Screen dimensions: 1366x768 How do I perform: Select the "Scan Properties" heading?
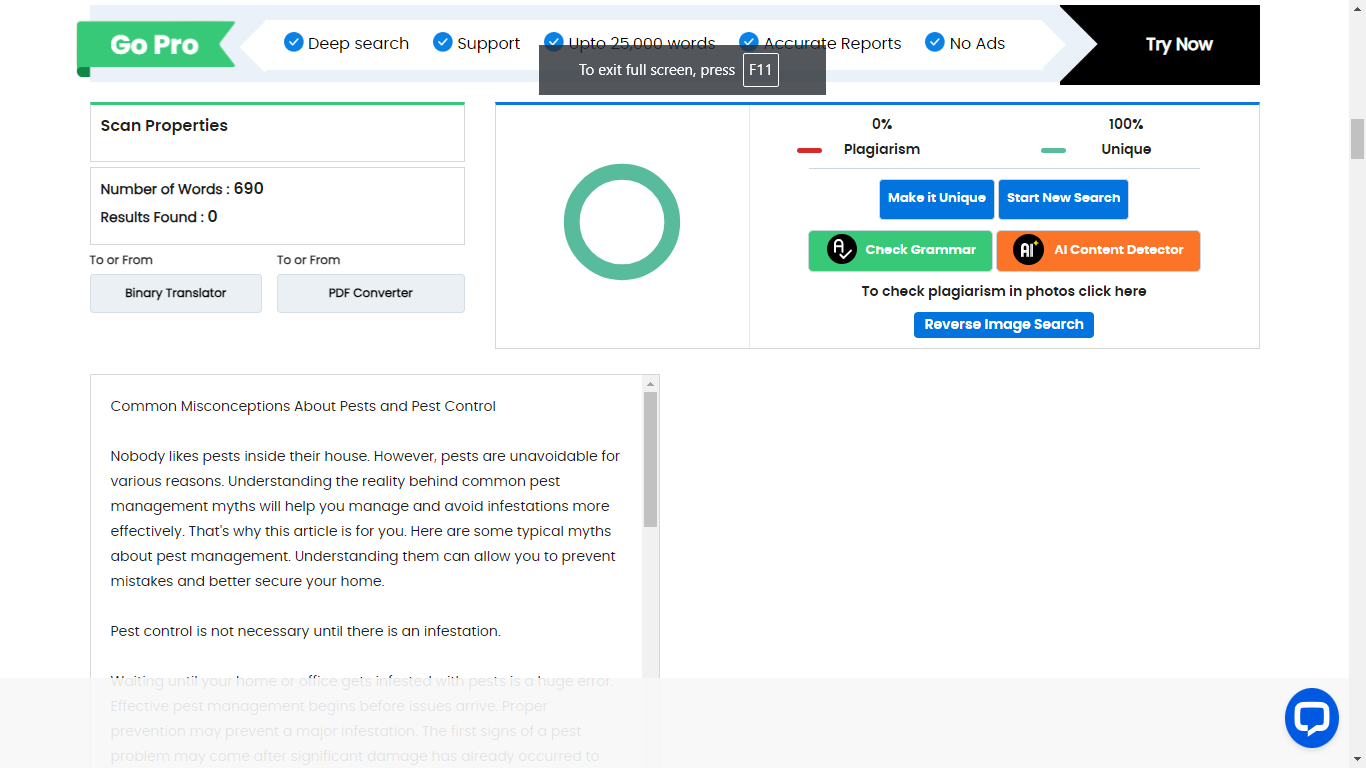point(164,126)
